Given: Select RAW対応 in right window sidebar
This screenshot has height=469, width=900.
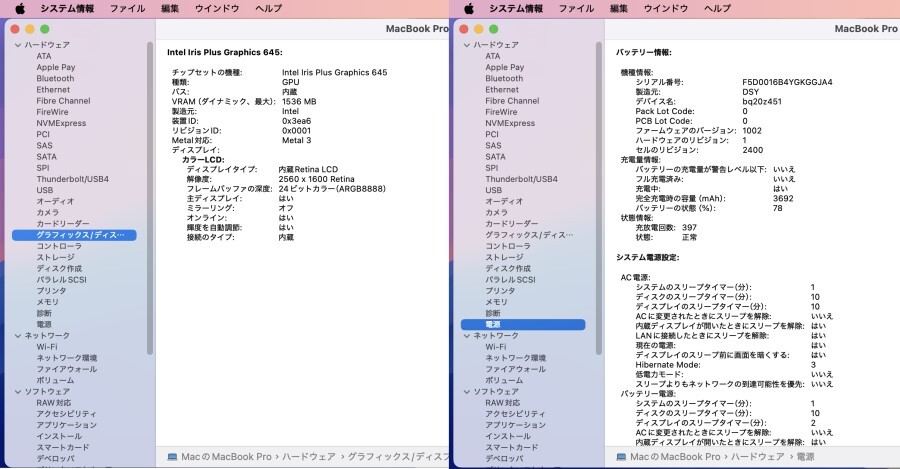Looking at the screenshot, I should pos(502,403).
